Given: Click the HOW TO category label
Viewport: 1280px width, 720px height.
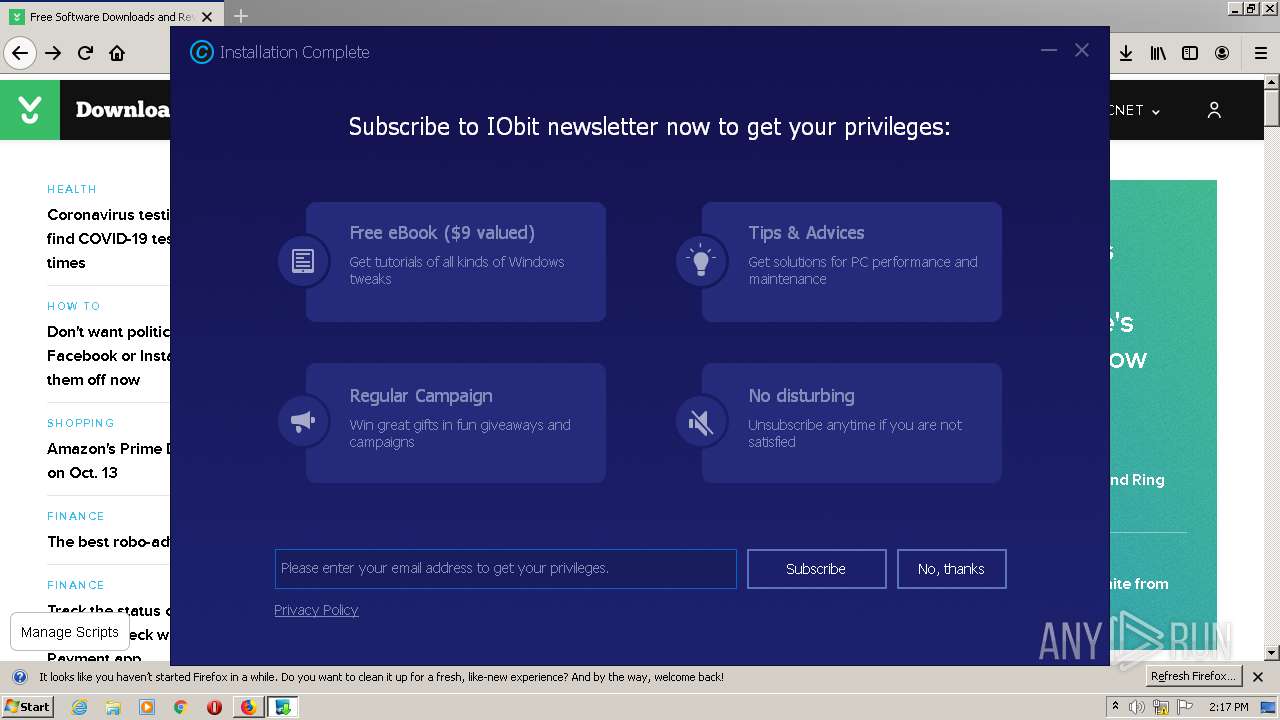Looking at the screenshot, I should (74, 306).
